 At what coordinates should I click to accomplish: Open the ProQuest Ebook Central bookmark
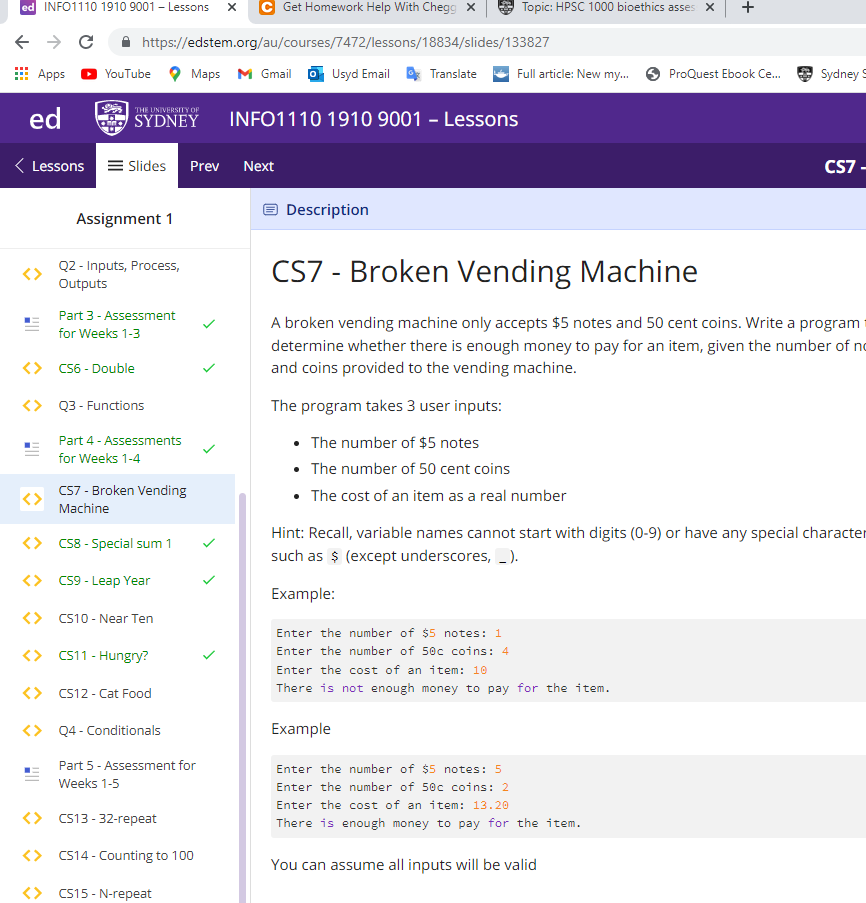pos(713,74)
